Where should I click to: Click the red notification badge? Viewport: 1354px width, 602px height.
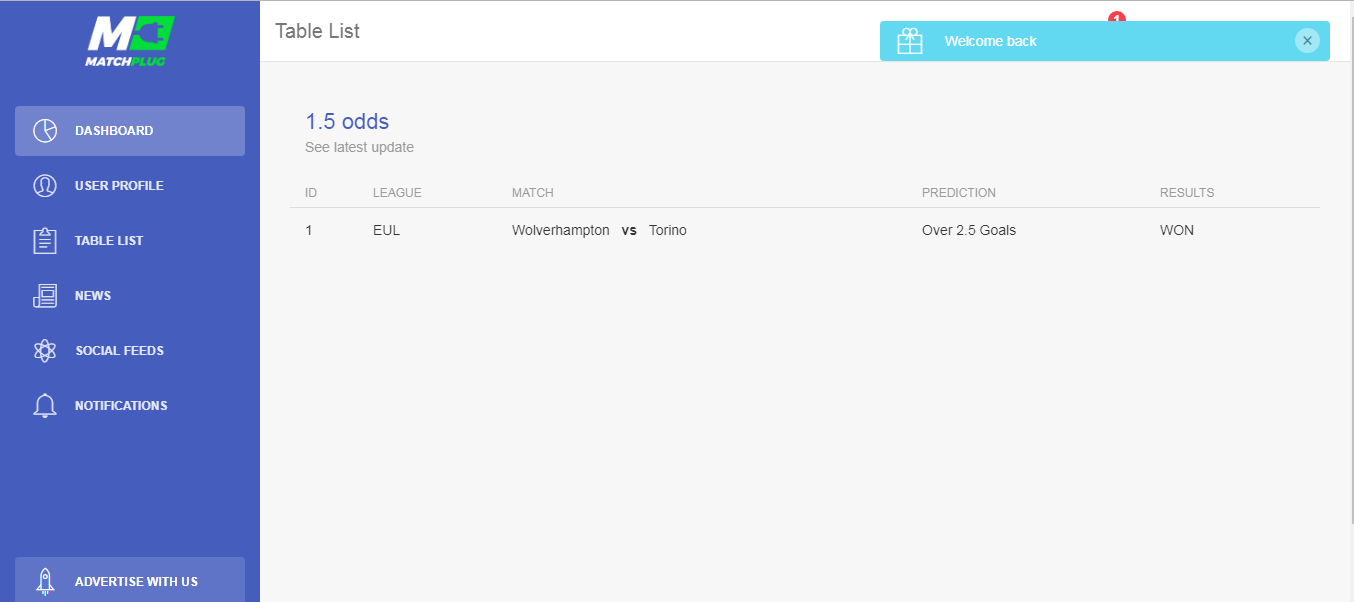pyautogui.click(x=1117, y=17)
